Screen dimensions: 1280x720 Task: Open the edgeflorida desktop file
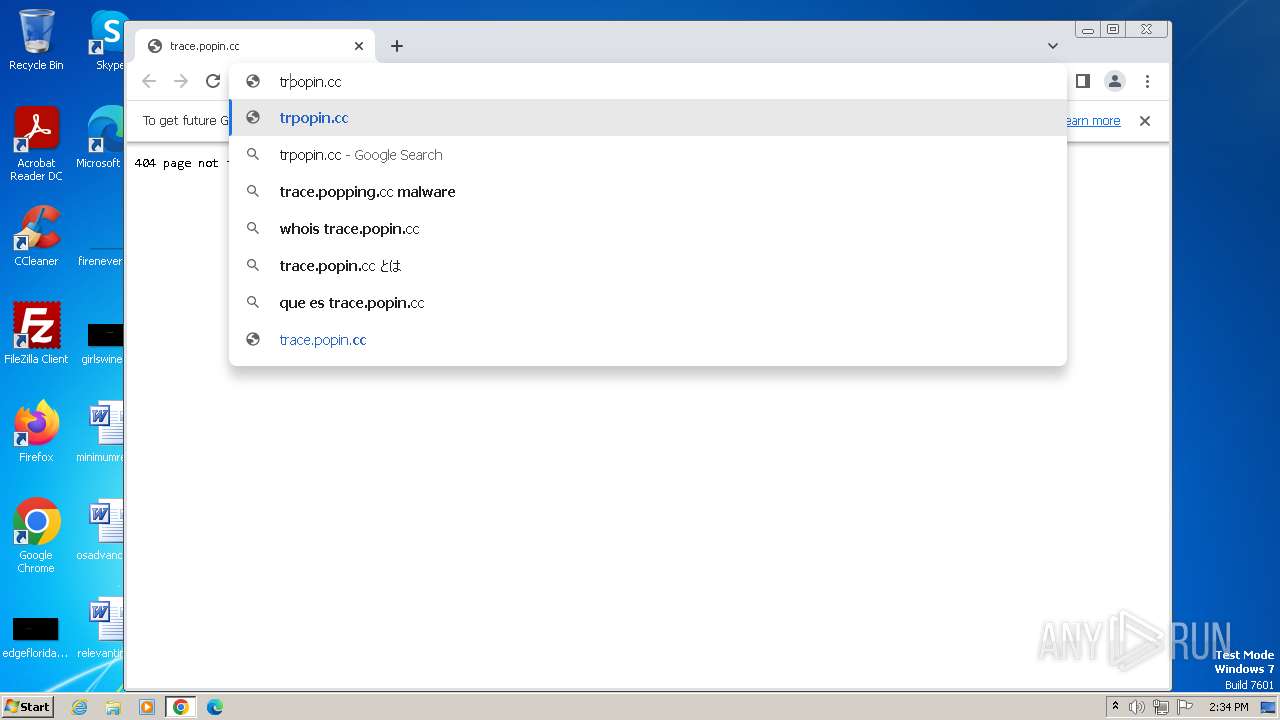(36, 635)
